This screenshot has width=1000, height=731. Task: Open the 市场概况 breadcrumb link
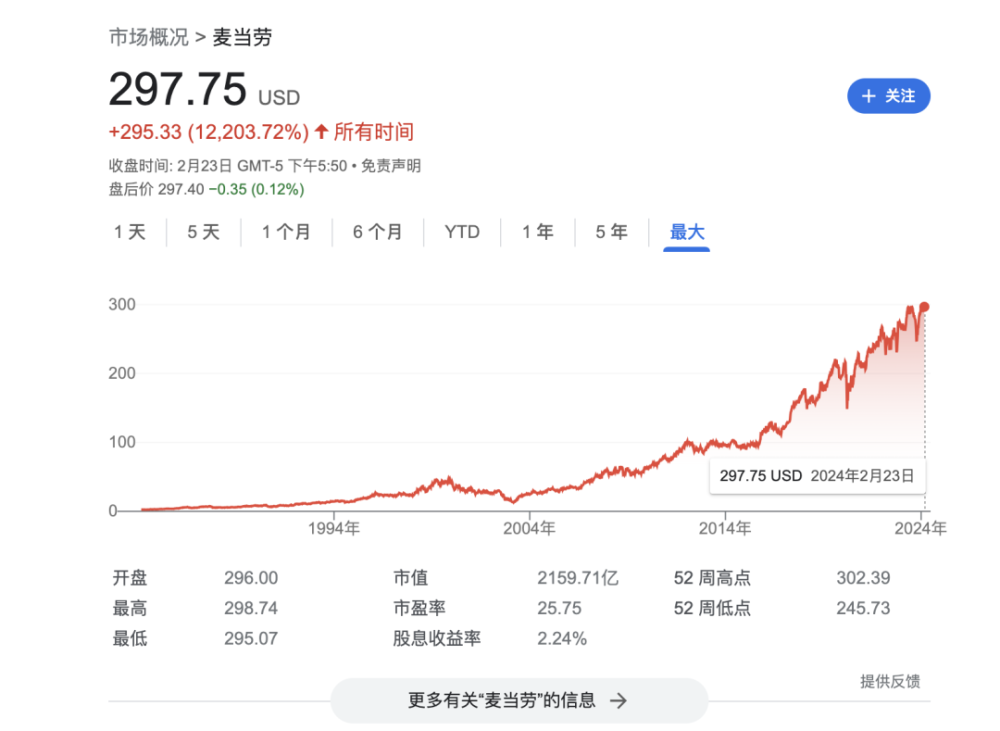pos(148,38)
